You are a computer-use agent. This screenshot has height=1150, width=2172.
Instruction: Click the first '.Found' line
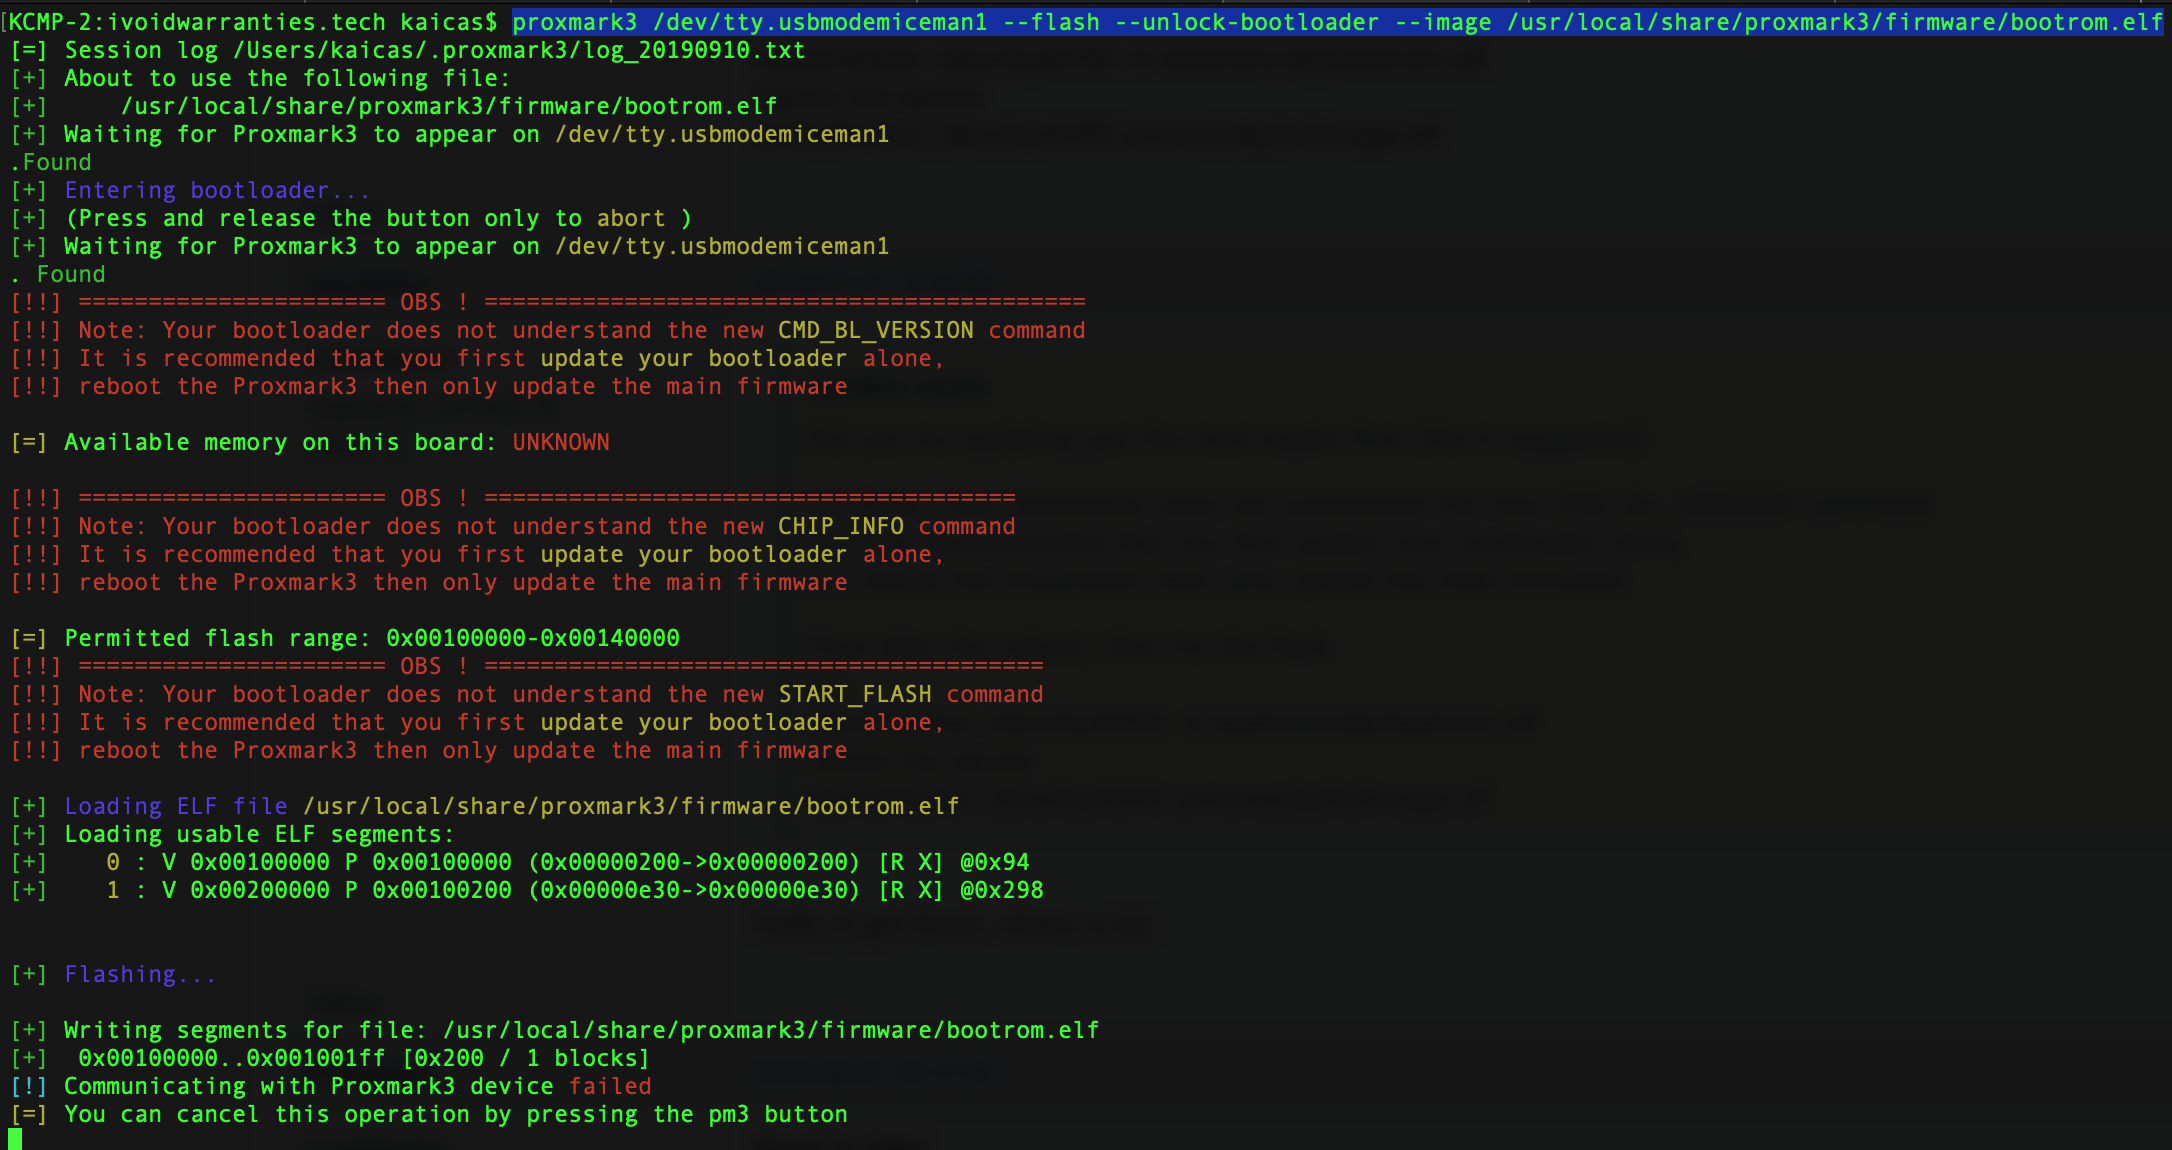click(x=51, y=162)
